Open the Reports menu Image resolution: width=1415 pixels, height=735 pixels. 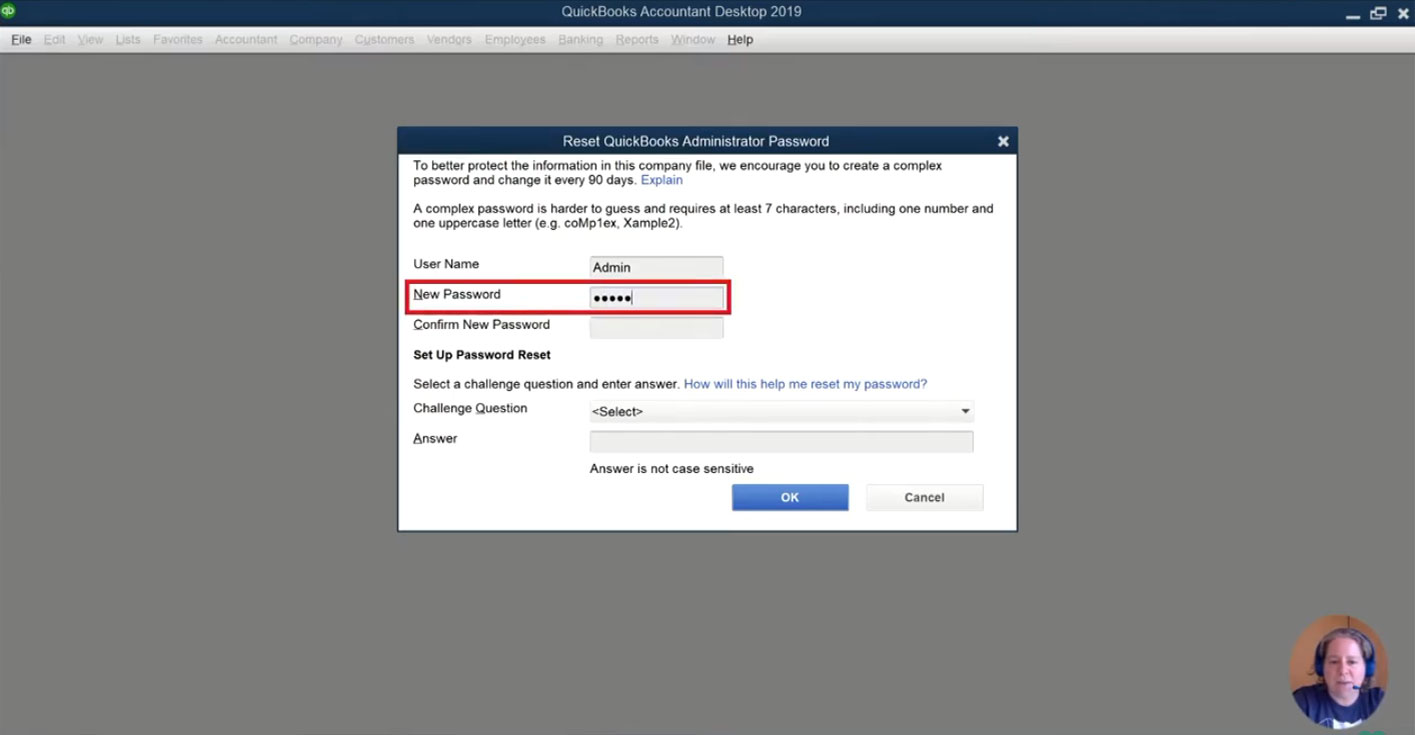tap(637, 40)
